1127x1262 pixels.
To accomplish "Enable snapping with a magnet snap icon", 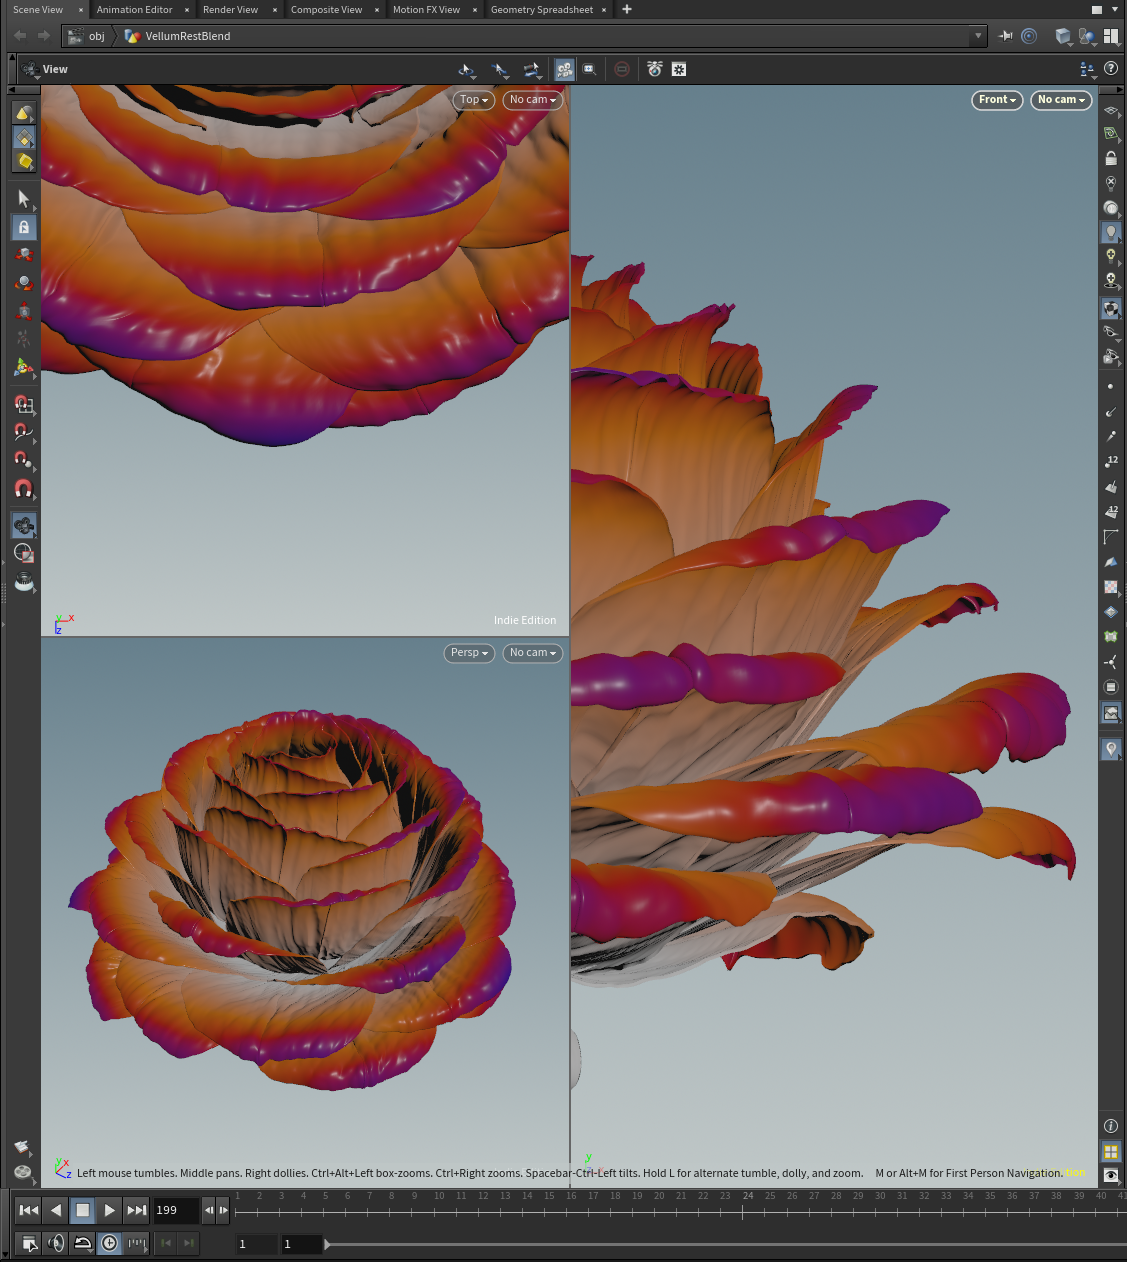I will (x=24, y=489).
